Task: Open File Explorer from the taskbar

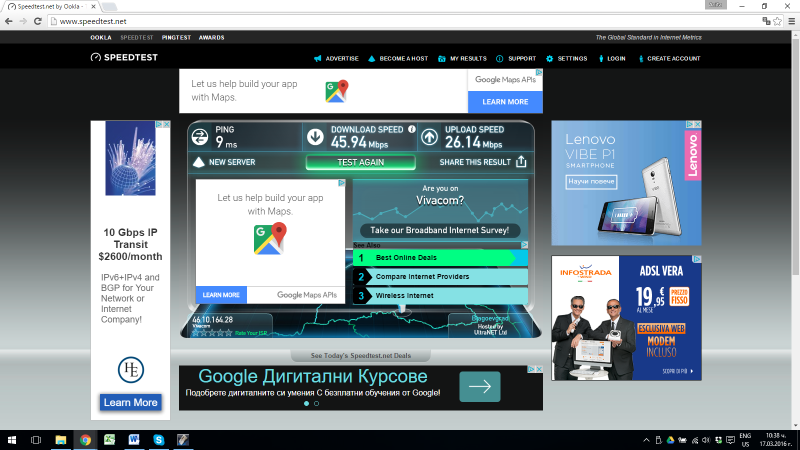Action: [x=61, y=440]
